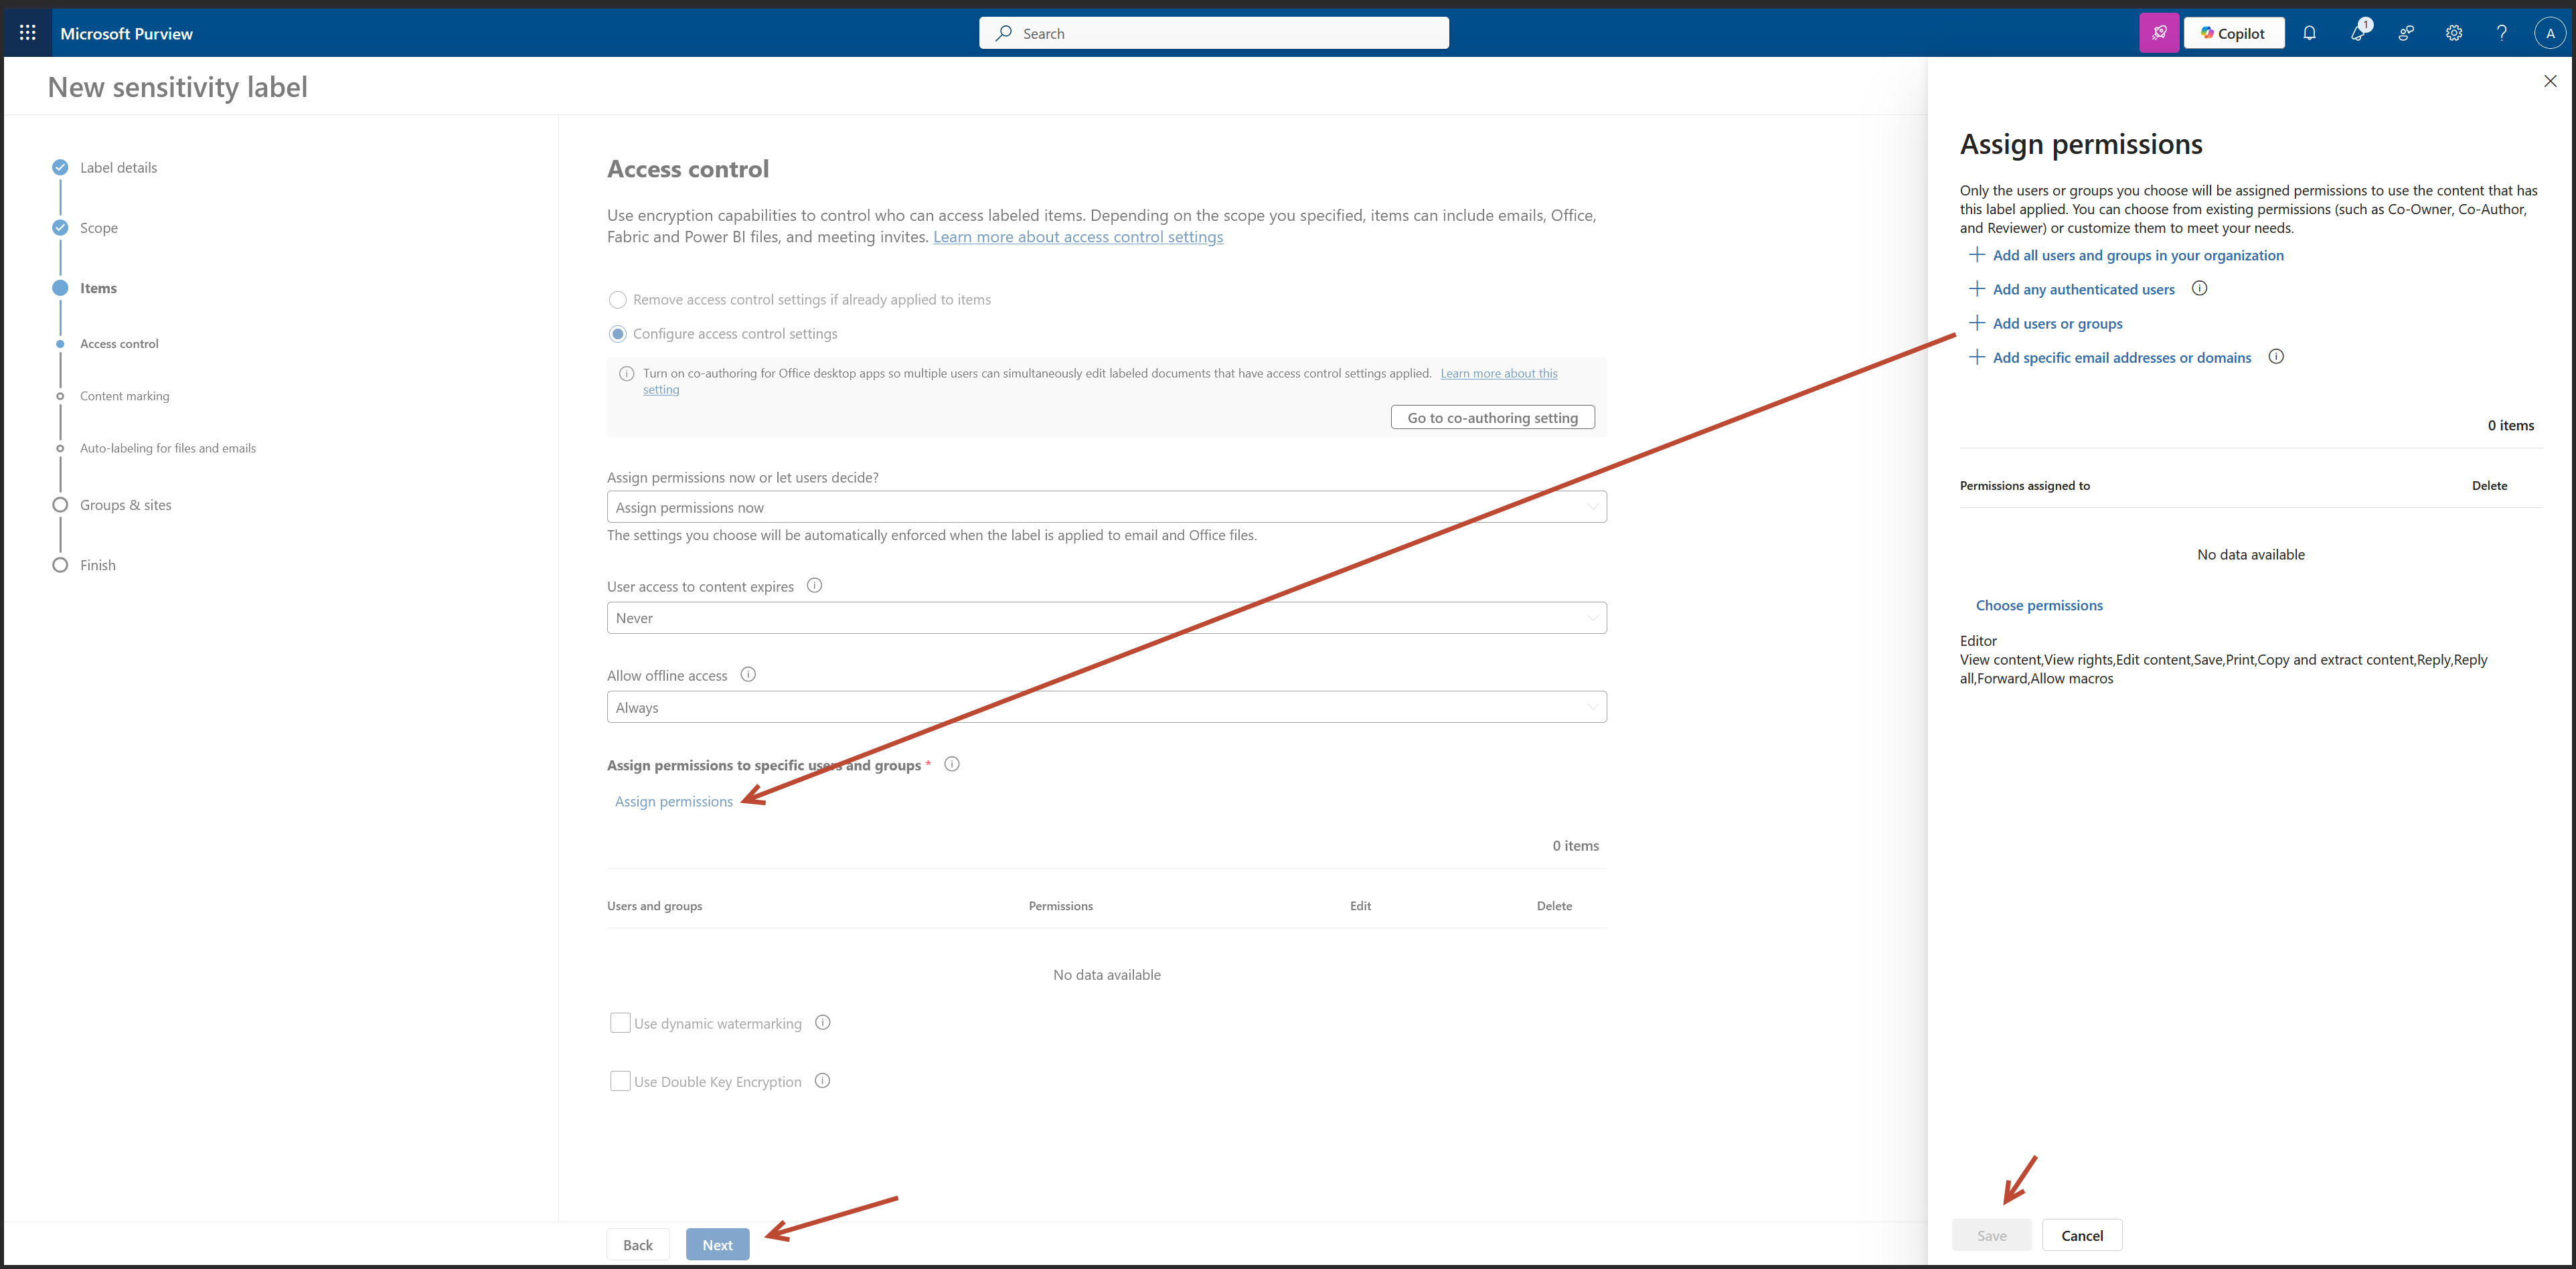Check Use Double Key Encryption box
The height and width of the screenshot is (1269, 2576).
(620, 1081)
